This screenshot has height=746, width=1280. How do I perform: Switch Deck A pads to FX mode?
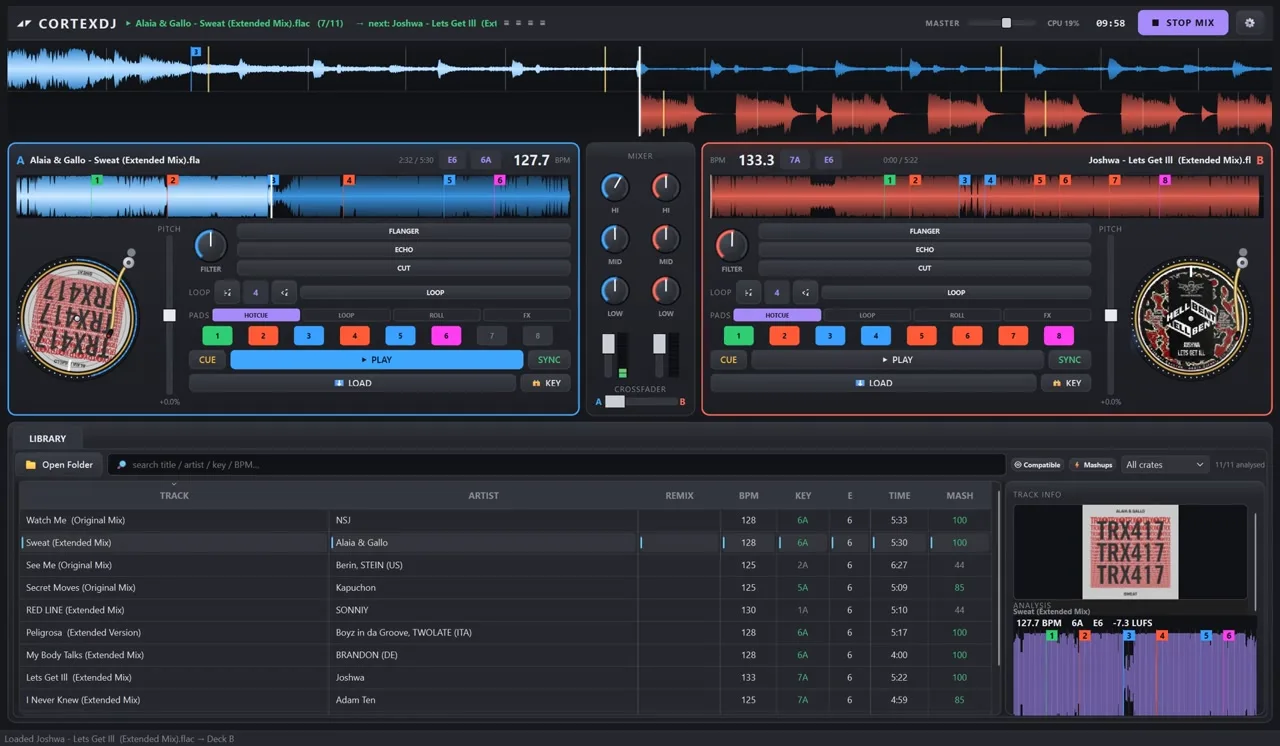point(527,315)
